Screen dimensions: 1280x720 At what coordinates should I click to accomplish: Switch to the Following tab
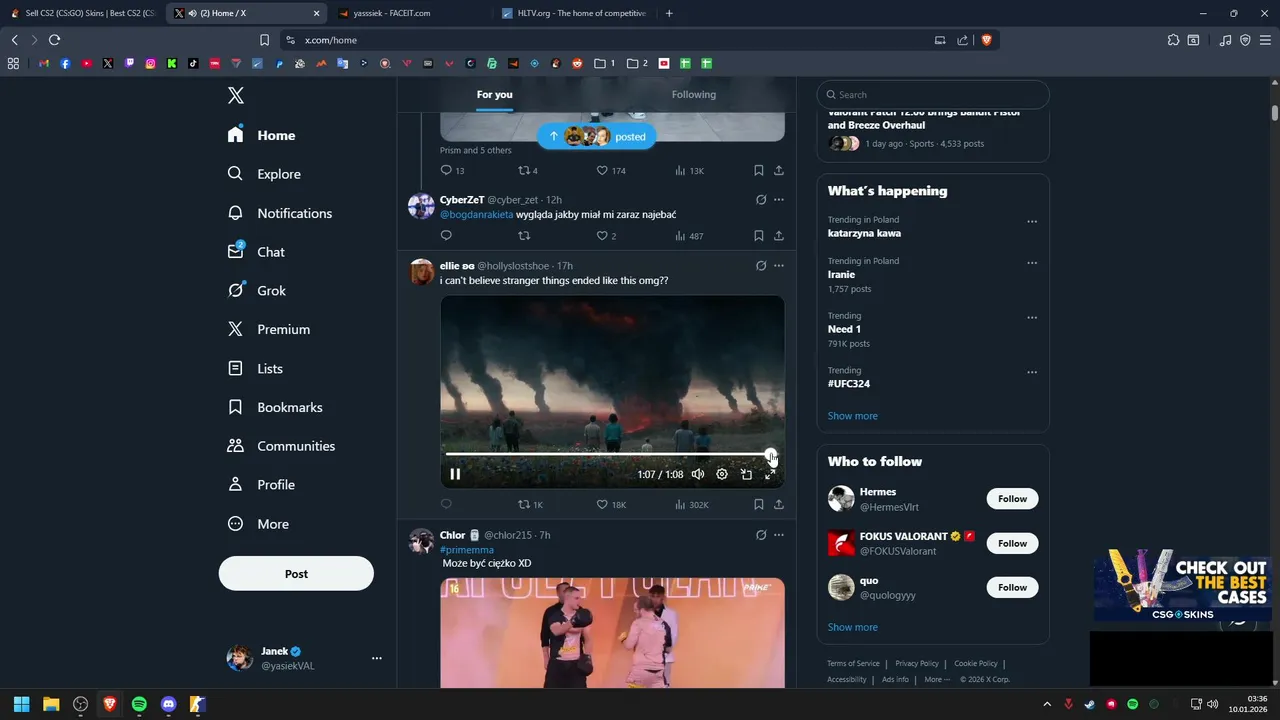[694, 95]
